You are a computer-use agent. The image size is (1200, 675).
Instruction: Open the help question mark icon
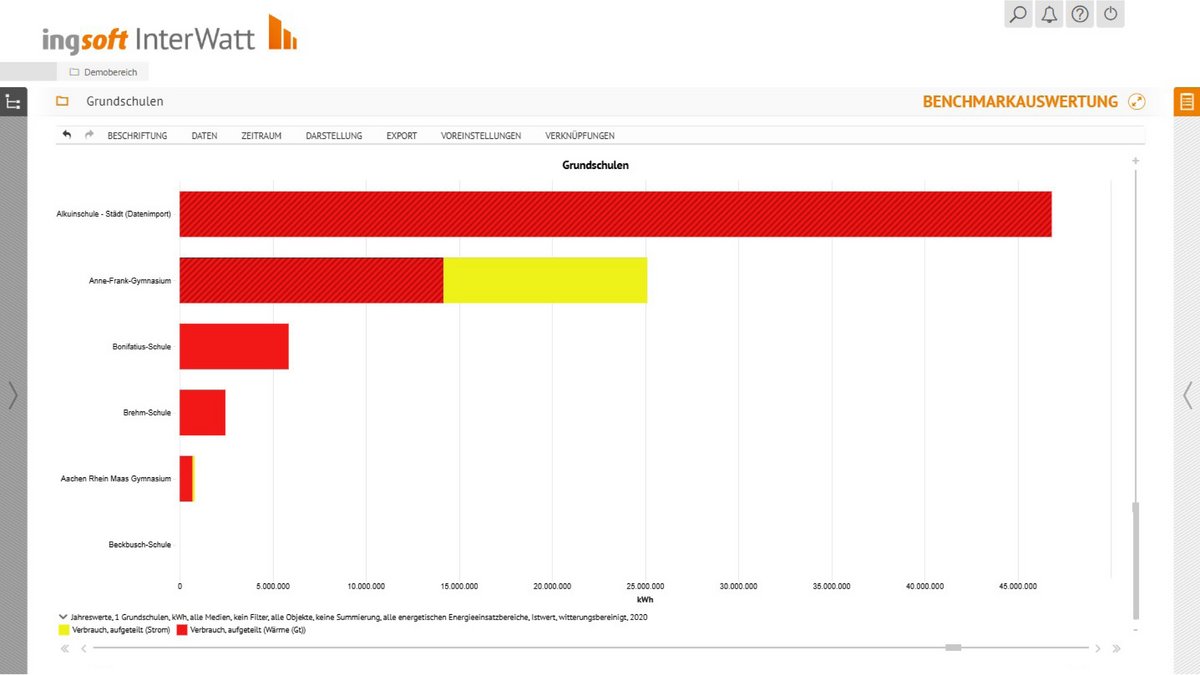(1080, 15)
